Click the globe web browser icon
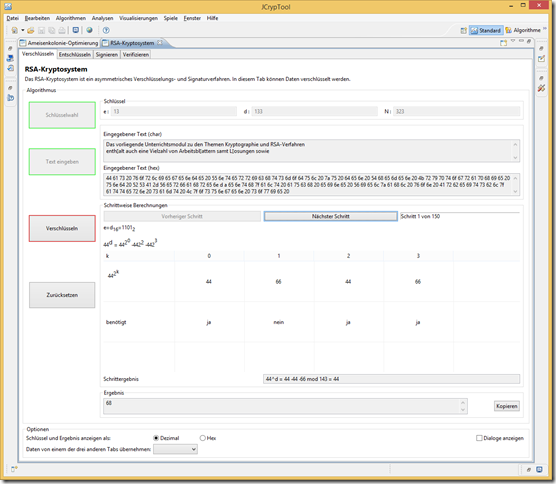Image resolution: width=556 pixels, height=484 pixels. 89,30
